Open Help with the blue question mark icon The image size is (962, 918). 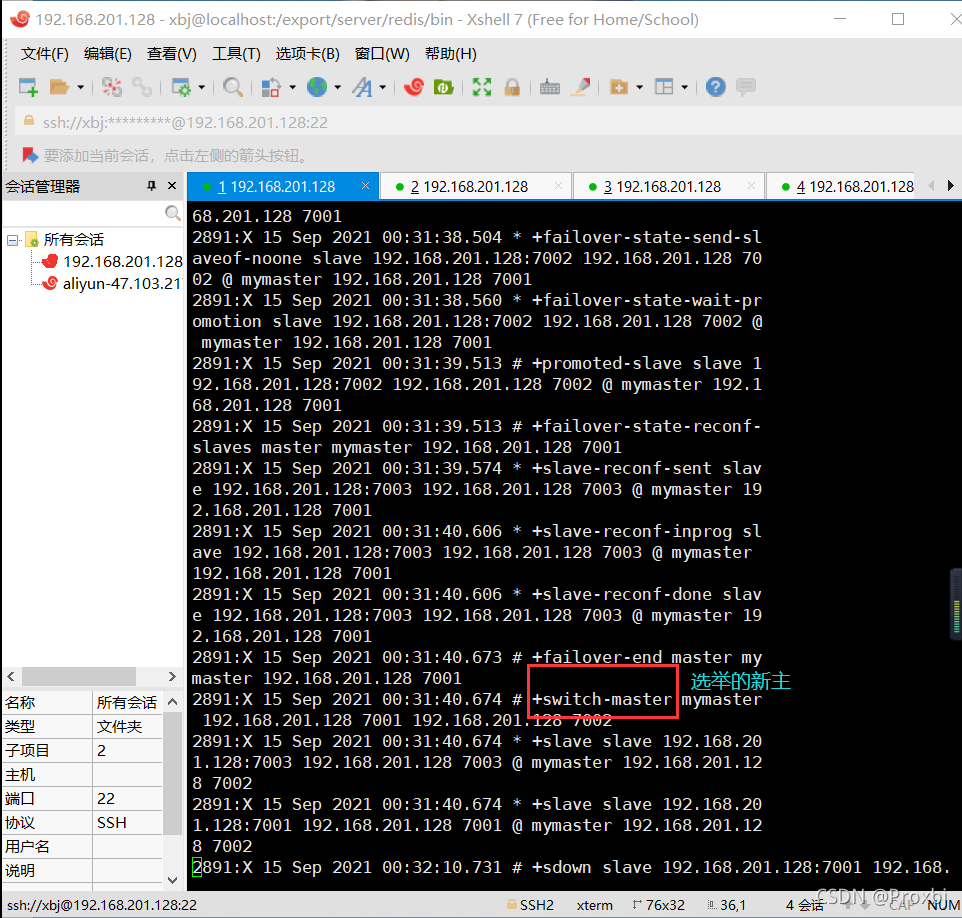pyautogui.click(x=715, y=87)
